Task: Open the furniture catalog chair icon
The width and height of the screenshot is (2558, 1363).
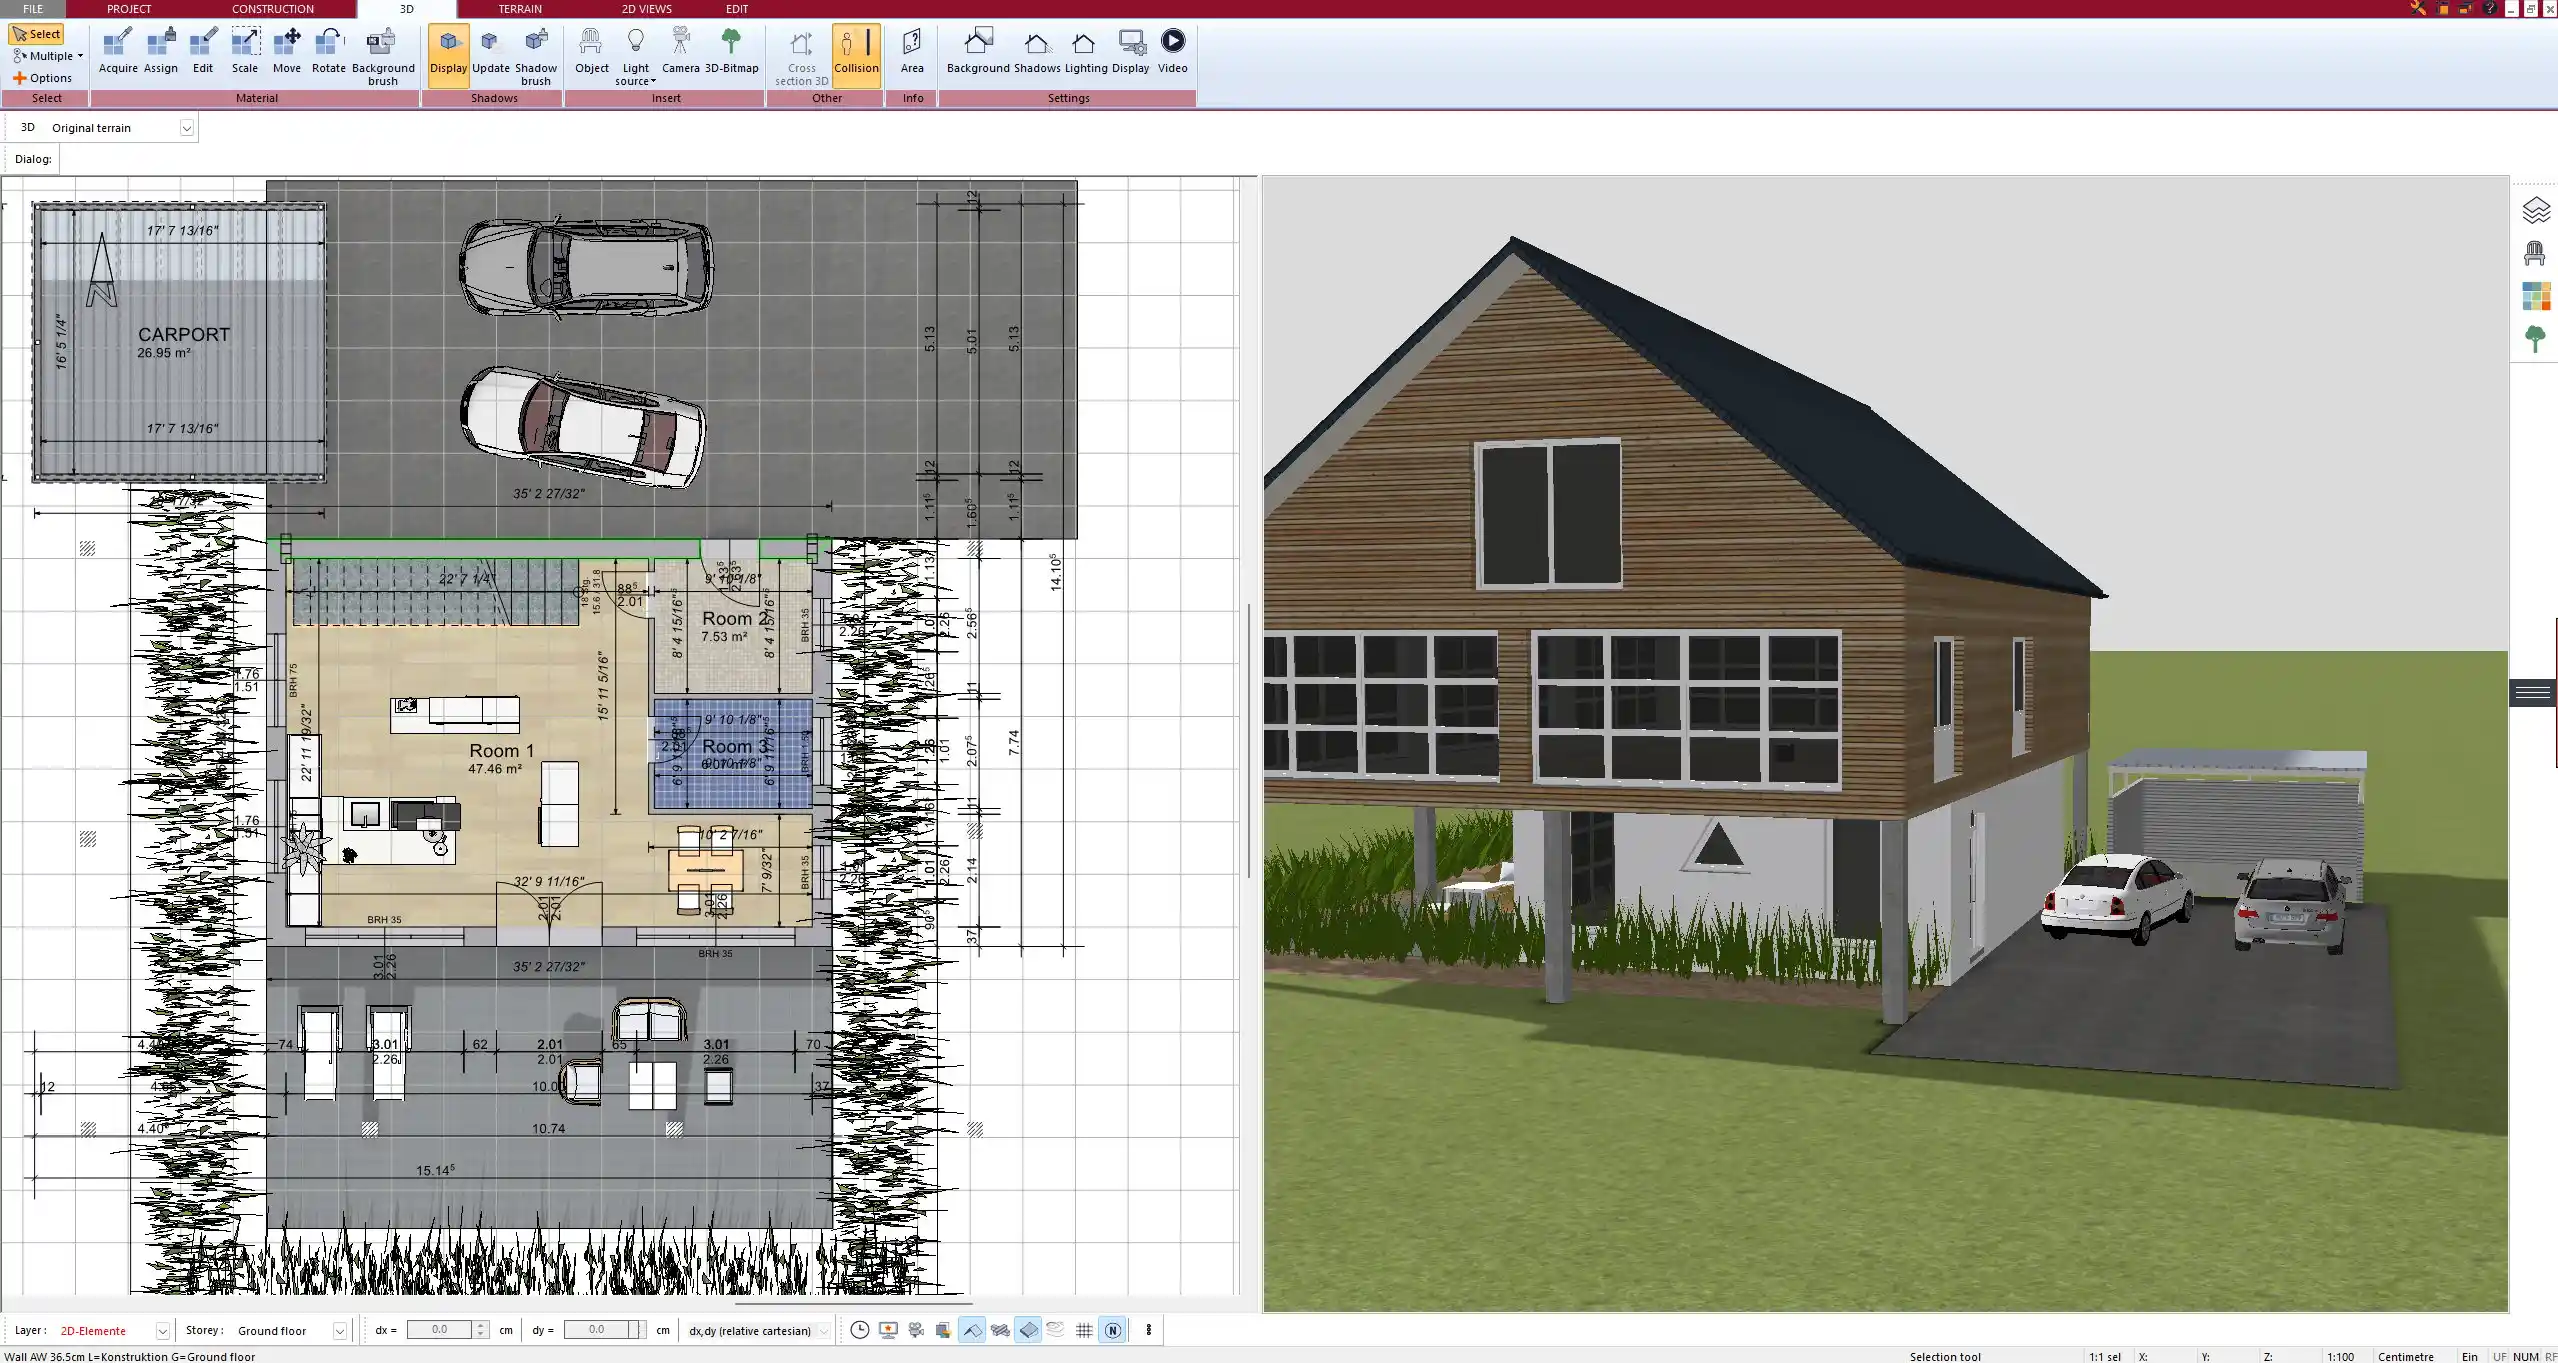Action: tap(2534, 253)
